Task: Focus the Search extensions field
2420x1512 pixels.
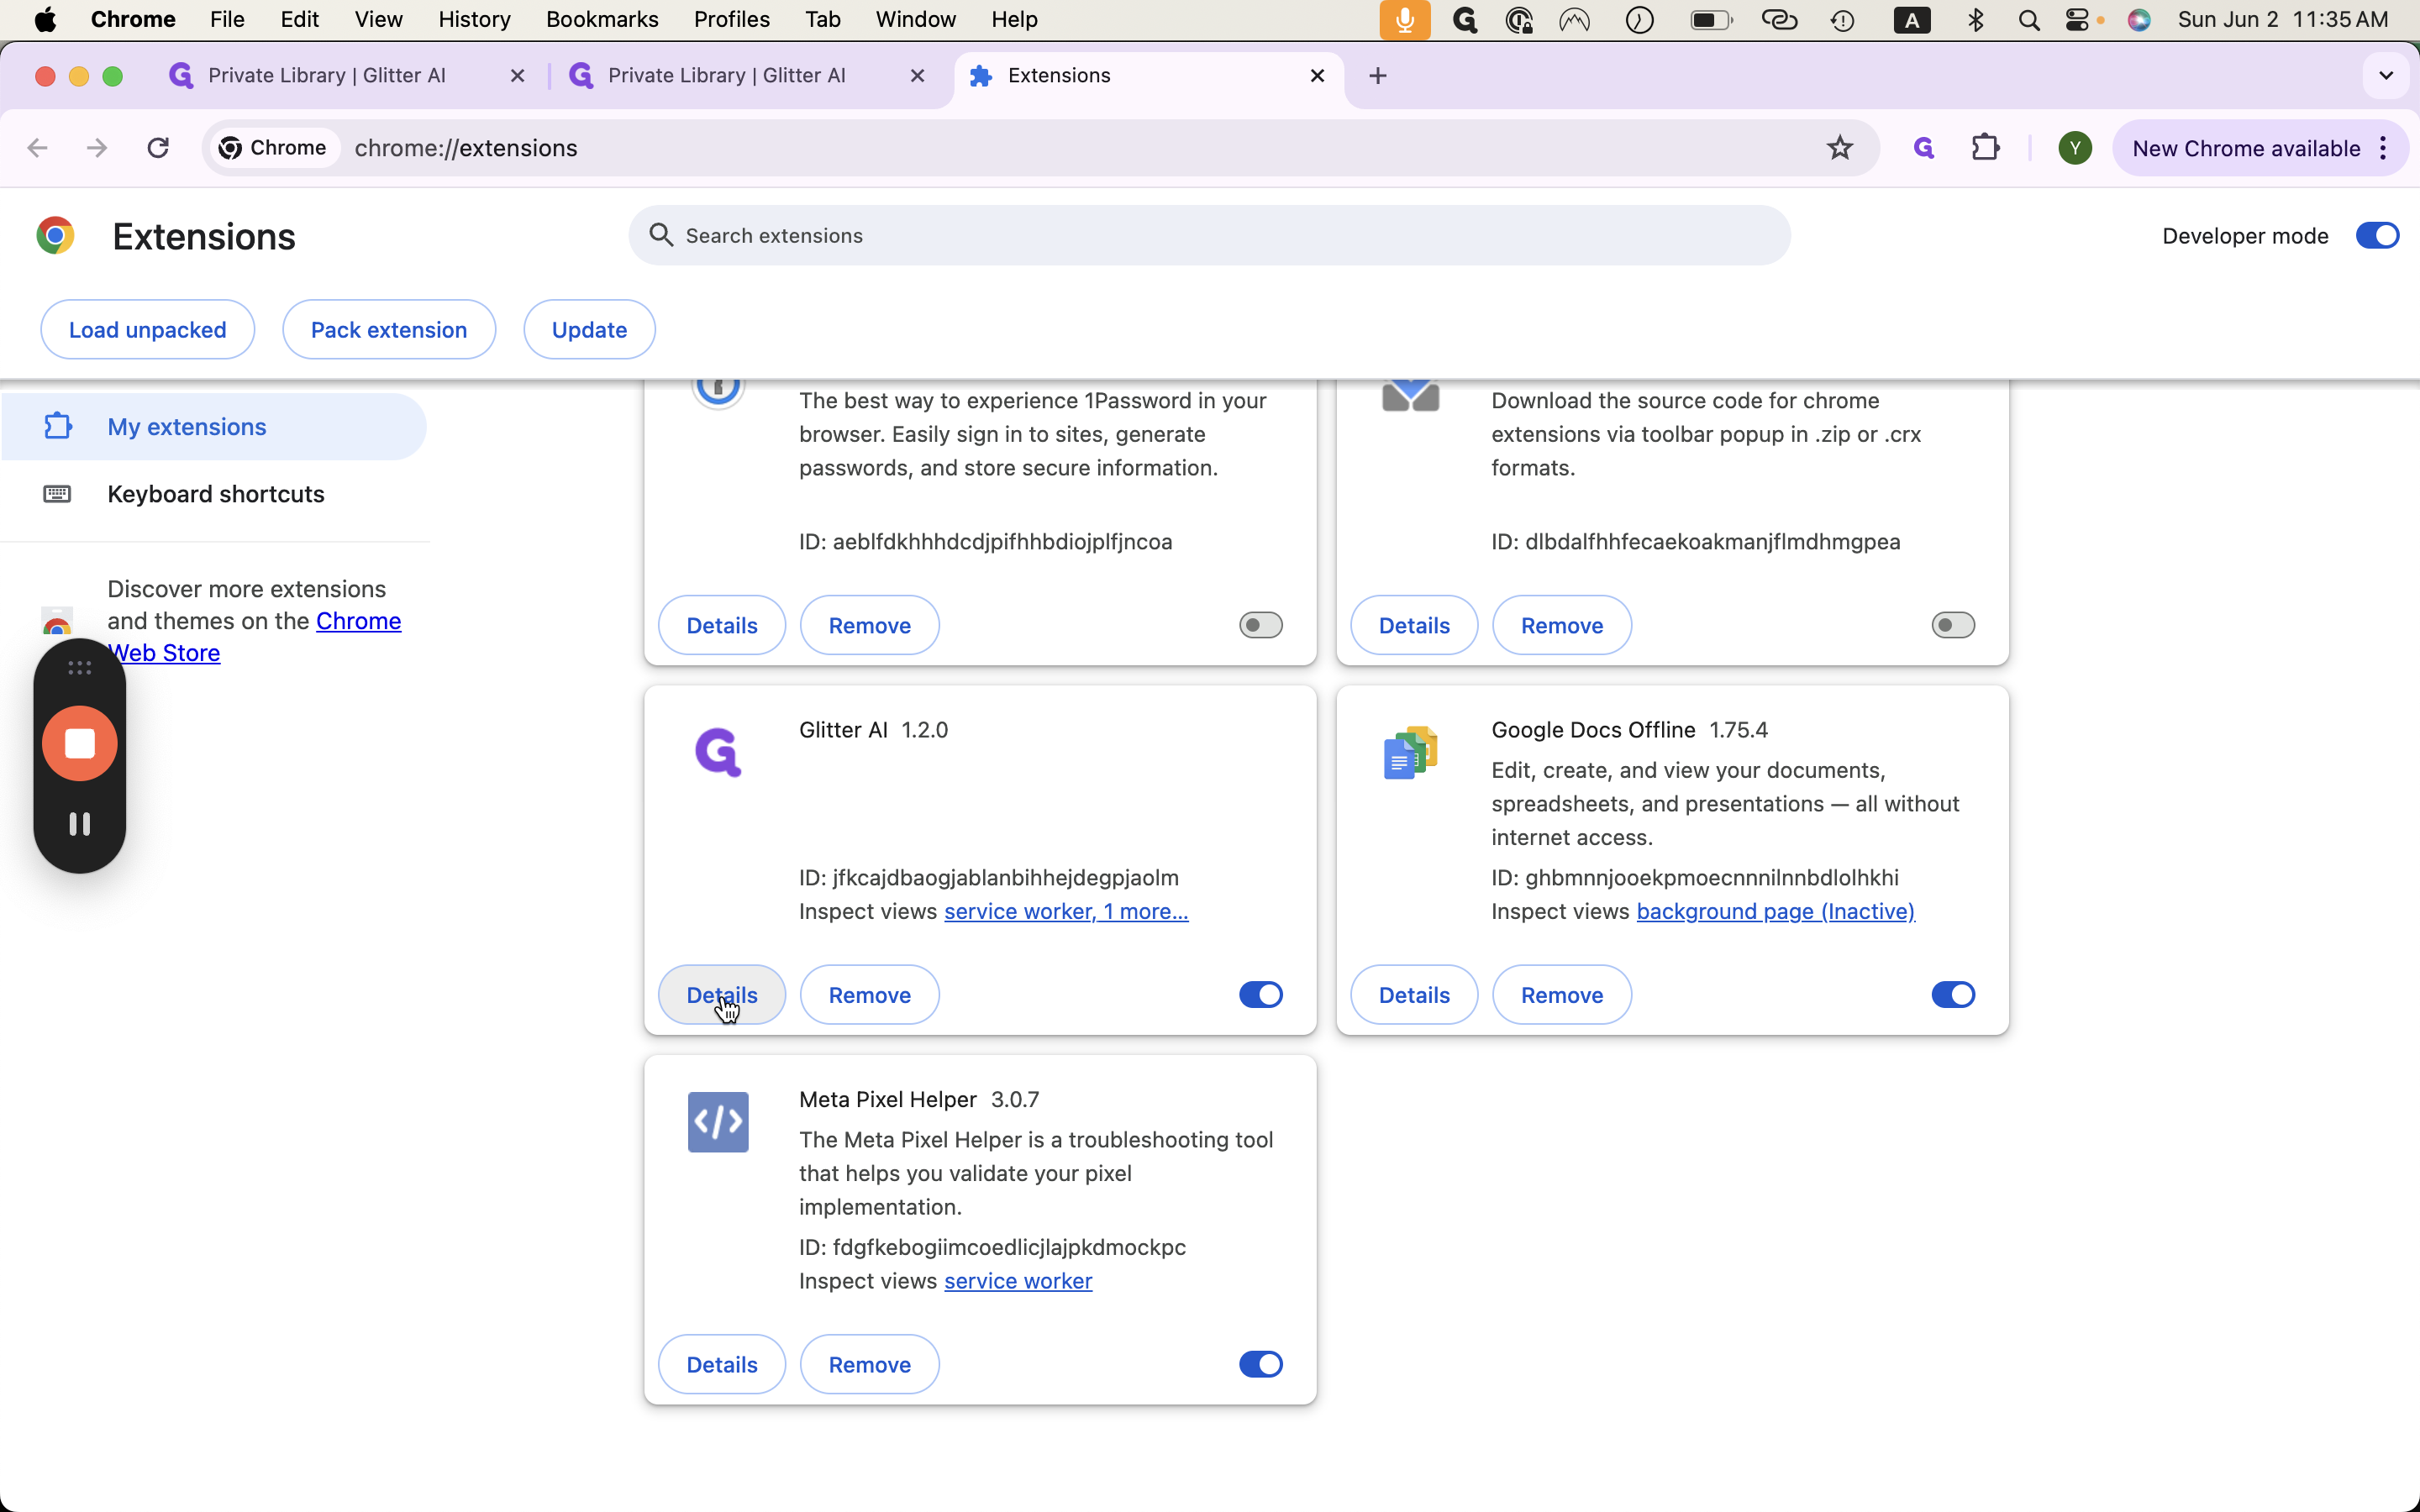Action: click(1209, 236)
